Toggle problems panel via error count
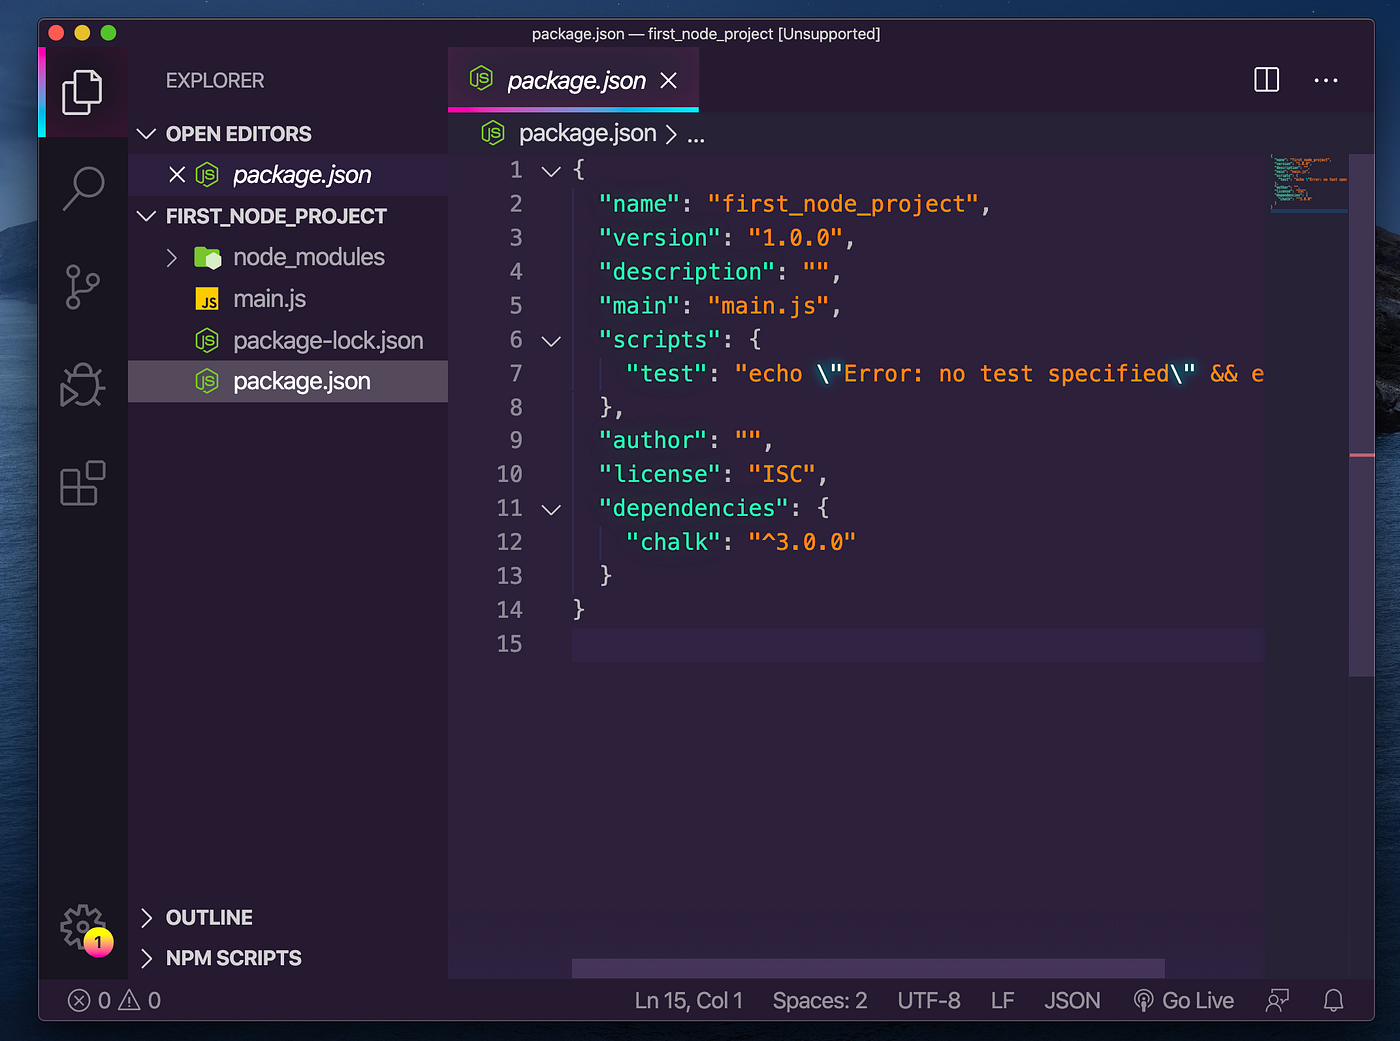This screenshot has height=1041, width=1400. click(90, 999)
